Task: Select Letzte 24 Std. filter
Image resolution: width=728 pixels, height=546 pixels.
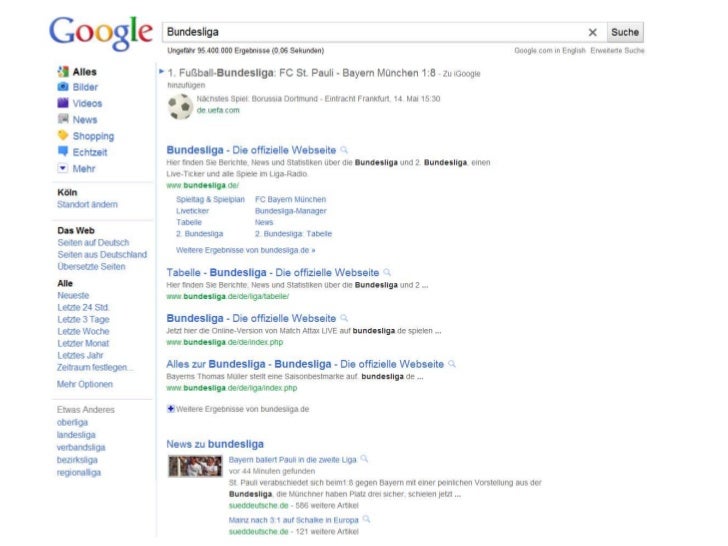Action: [84, 307]
